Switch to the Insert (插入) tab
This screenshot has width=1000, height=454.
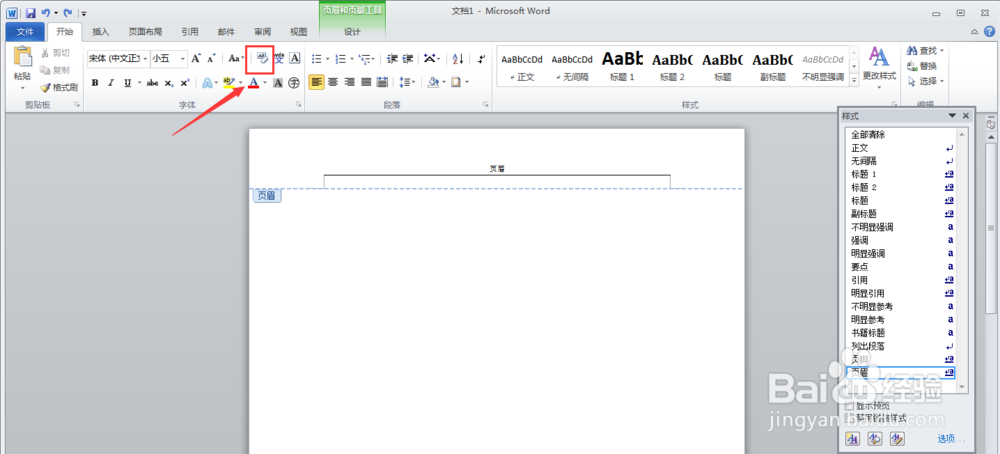click(101, 32)
